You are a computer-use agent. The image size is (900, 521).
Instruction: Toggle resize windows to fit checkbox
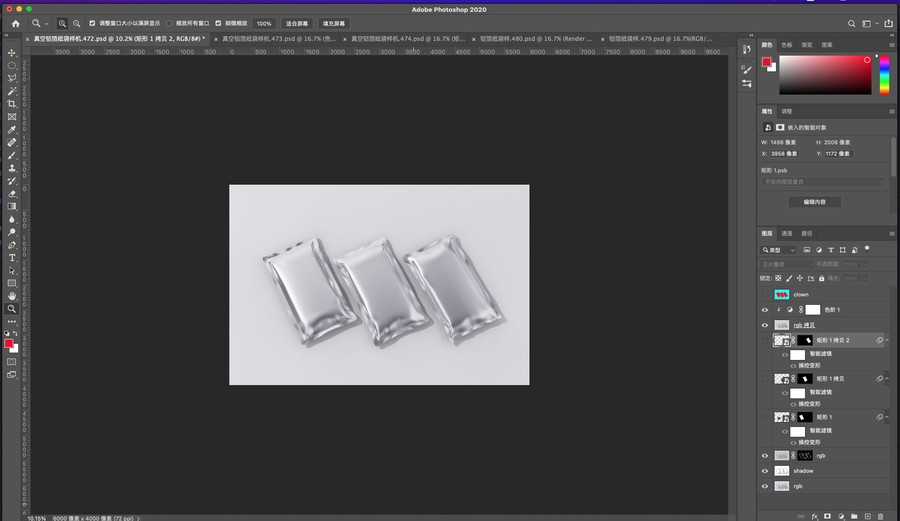[x=92, y=24]
